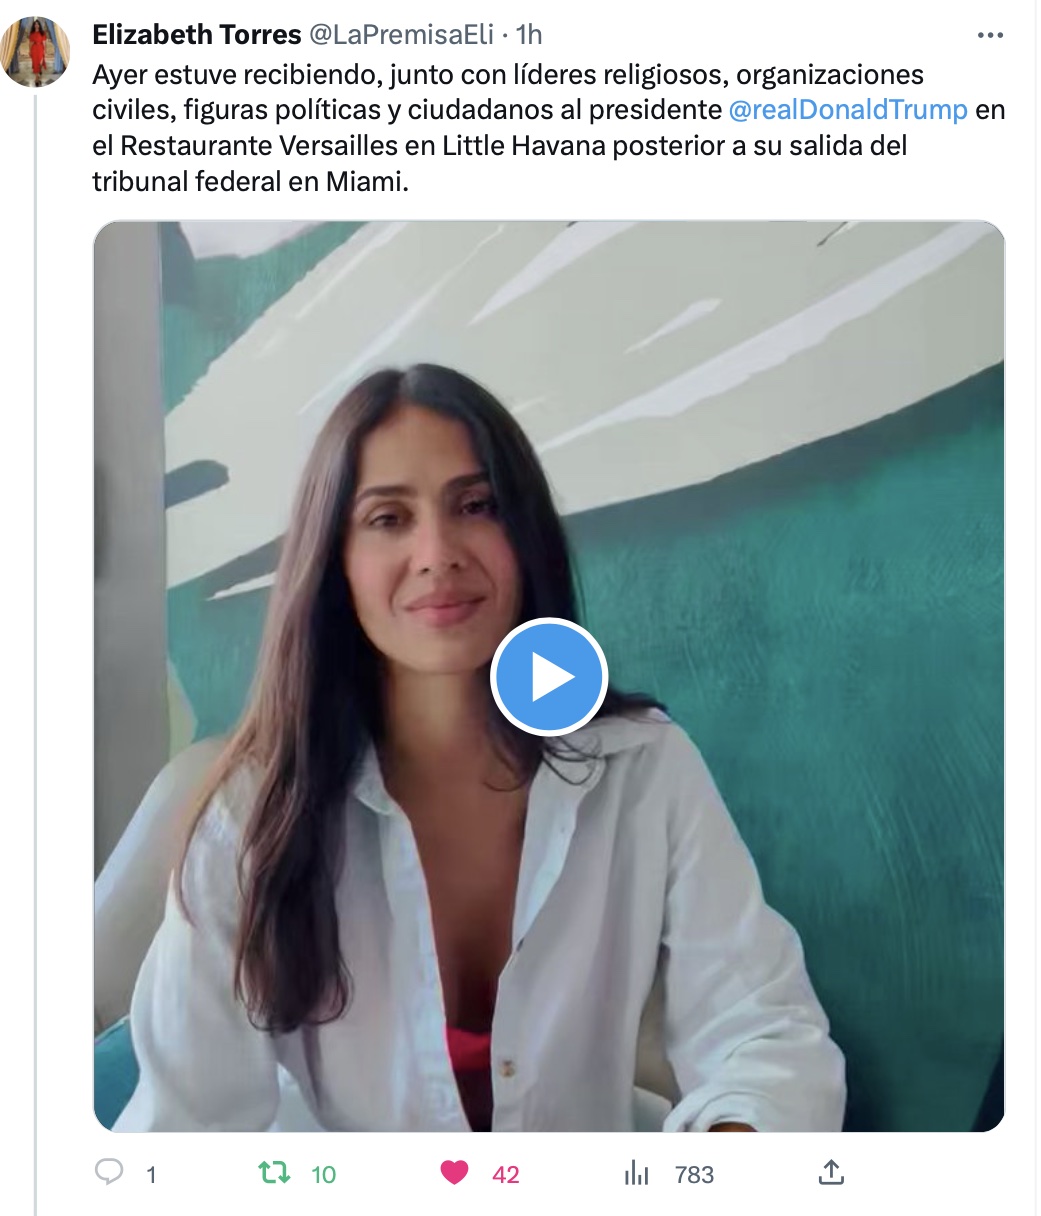Click the tweet's last line 'tribunal federal en Miami'

click(251, 182)
